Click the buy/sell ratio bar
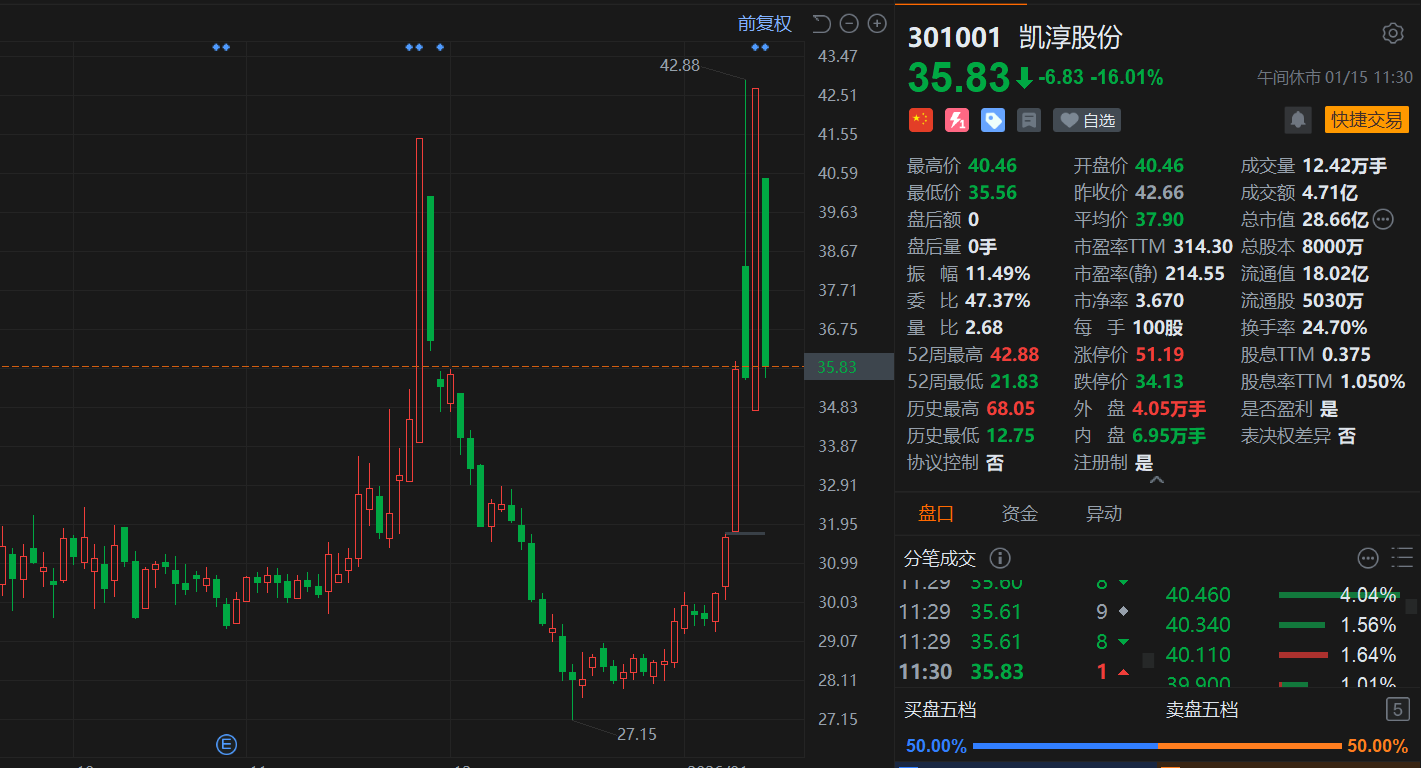Viewport: 1421px width, 768px height. coord(1157,746)
